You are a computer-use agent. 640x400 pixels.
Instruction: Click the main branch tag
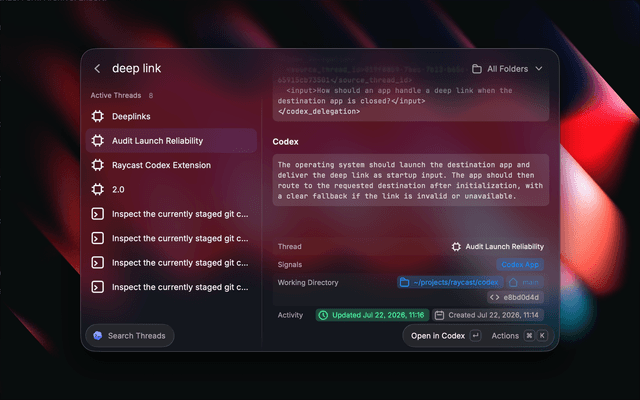pos(525,282)
